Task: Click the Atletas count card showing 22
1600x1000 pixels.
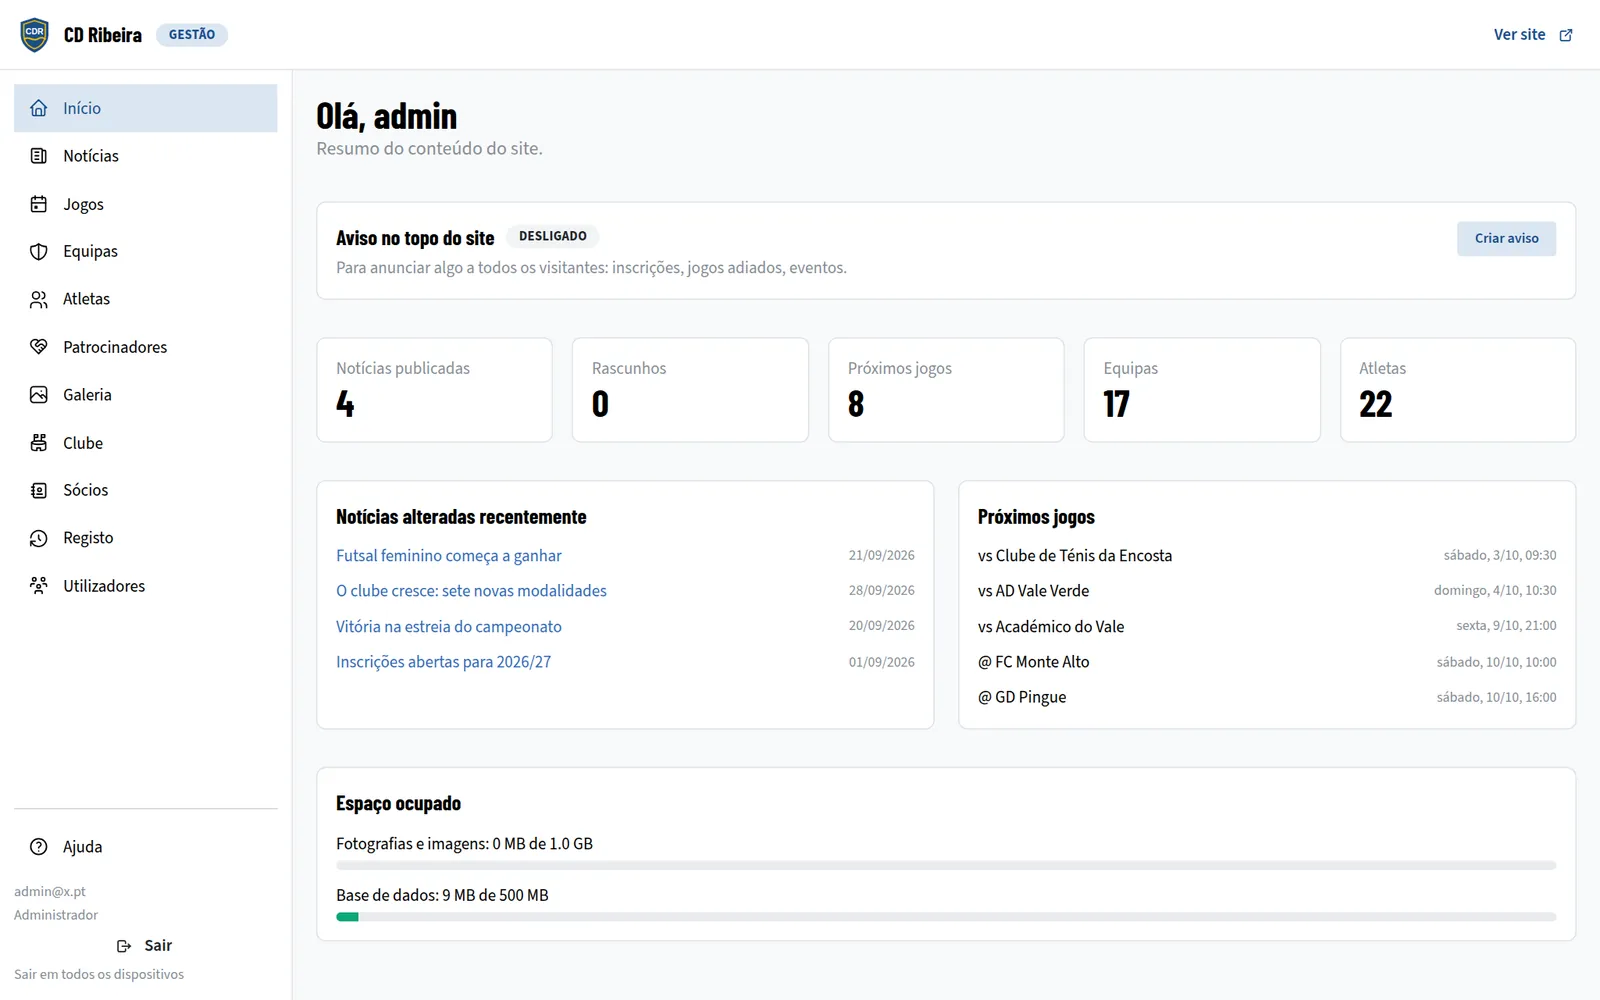Action: coord(1458,390)
